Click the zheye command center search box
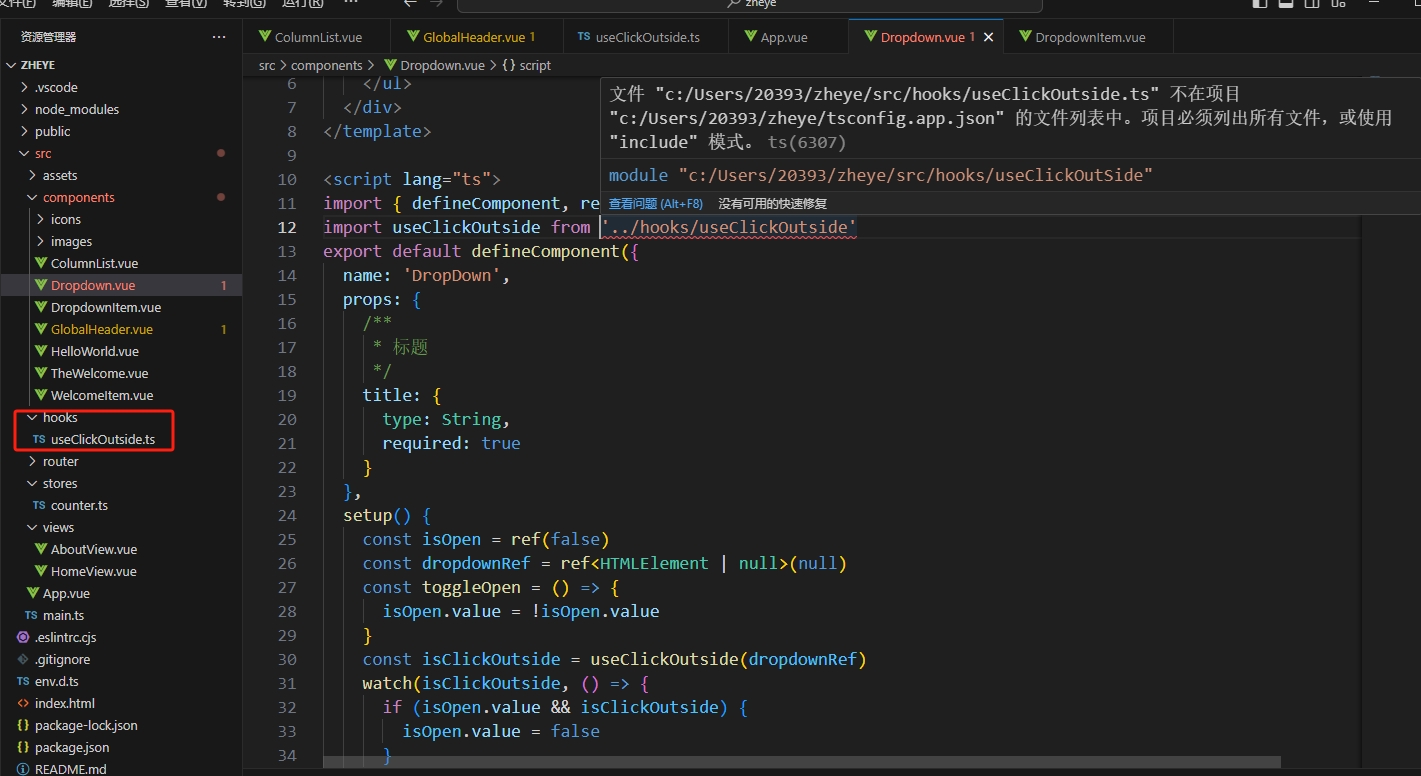The image size is (1421, 776). click(749, 4)
